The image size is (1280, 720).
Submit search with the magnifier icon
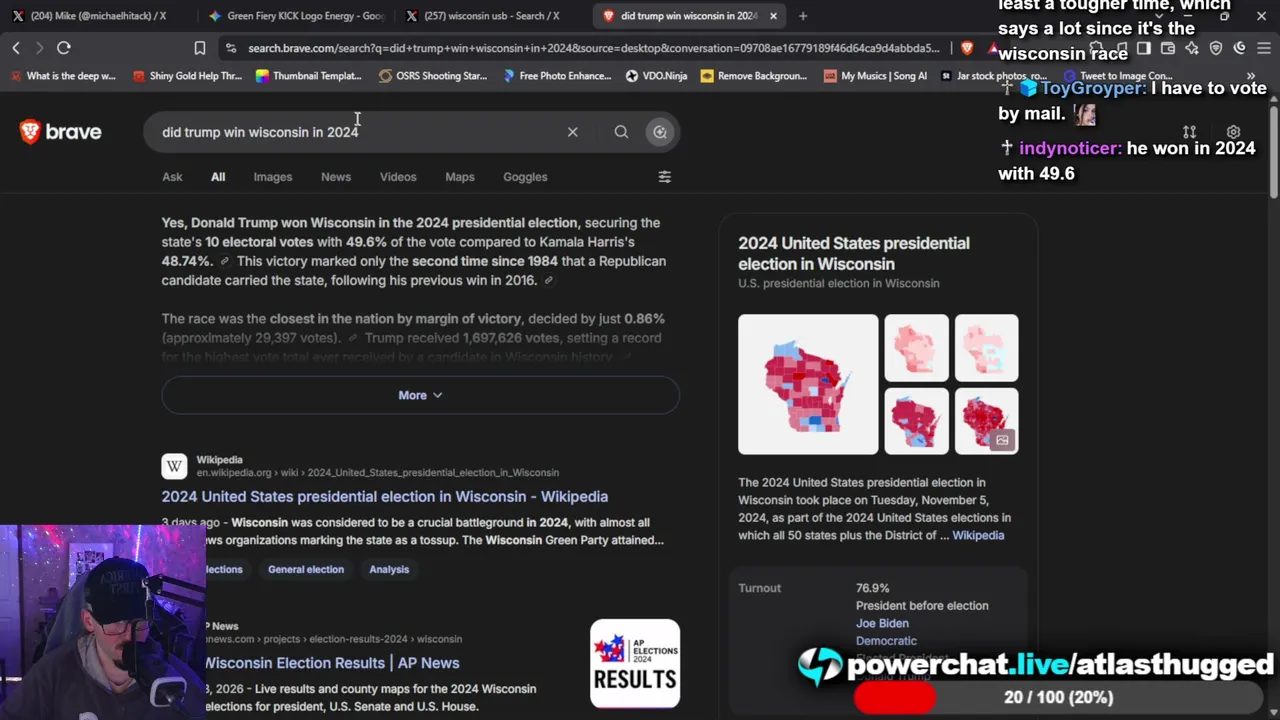tap(621, 132)
